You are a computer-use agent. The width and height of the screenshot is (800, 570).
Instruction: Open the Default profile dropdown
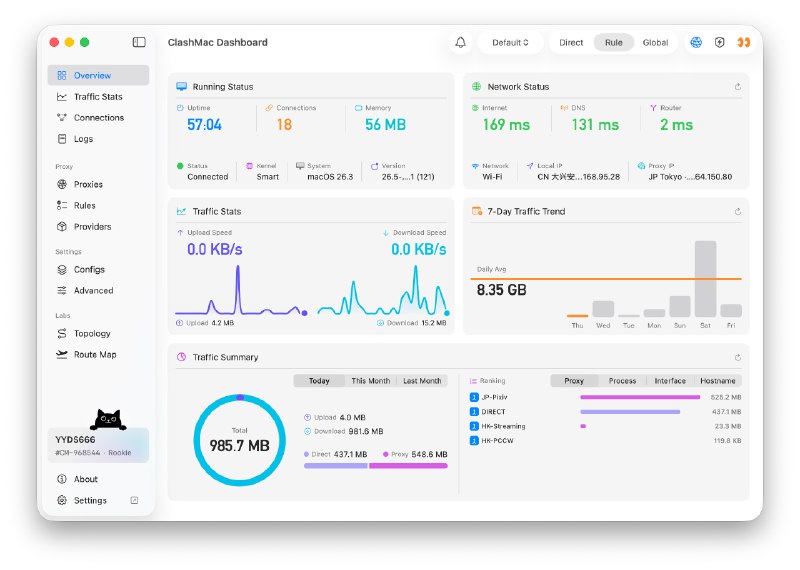pos(510,43)
